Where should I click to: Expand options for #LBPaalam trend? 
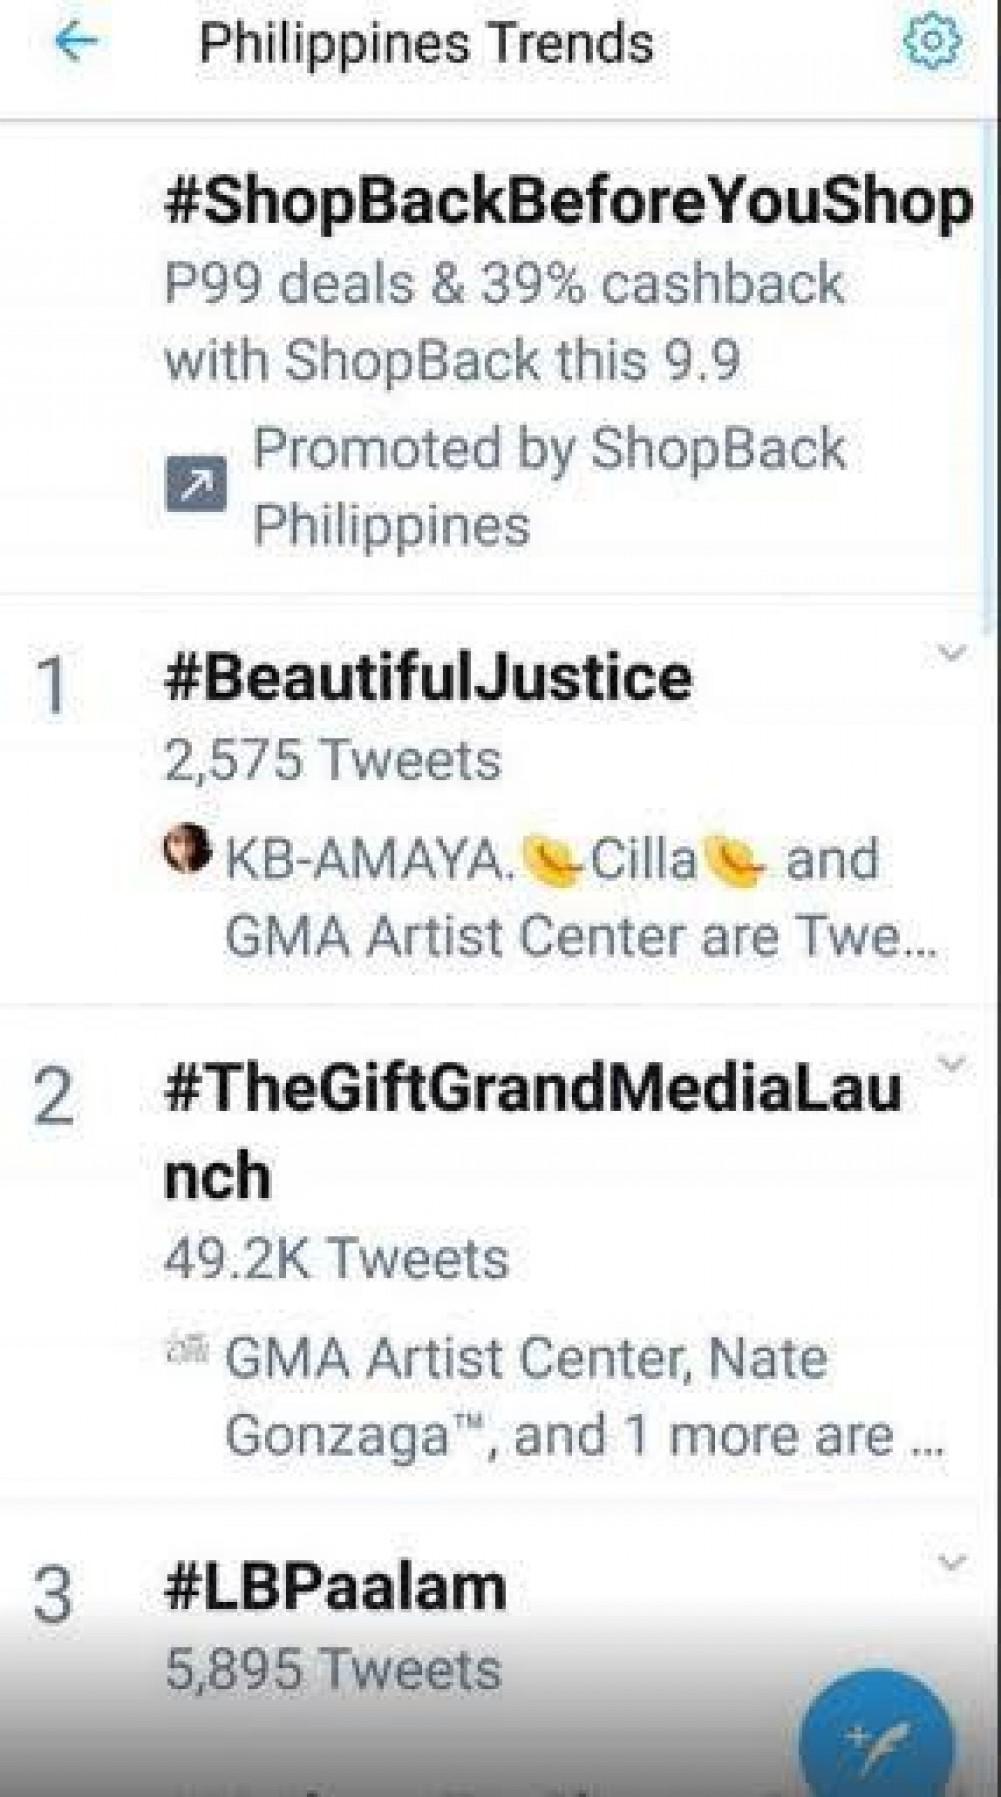pyautogui.click(x=952, y=1562)
